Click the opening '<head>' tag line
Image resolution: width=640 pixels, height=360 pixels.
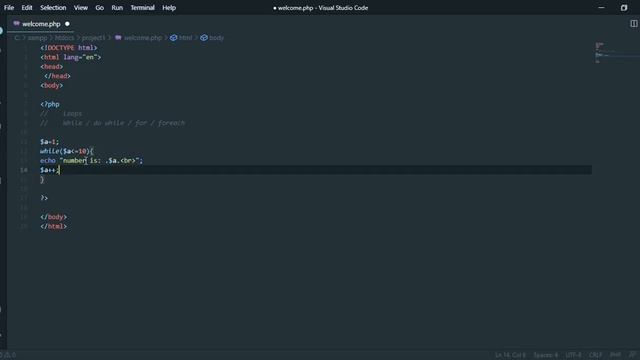pos(51,67)
